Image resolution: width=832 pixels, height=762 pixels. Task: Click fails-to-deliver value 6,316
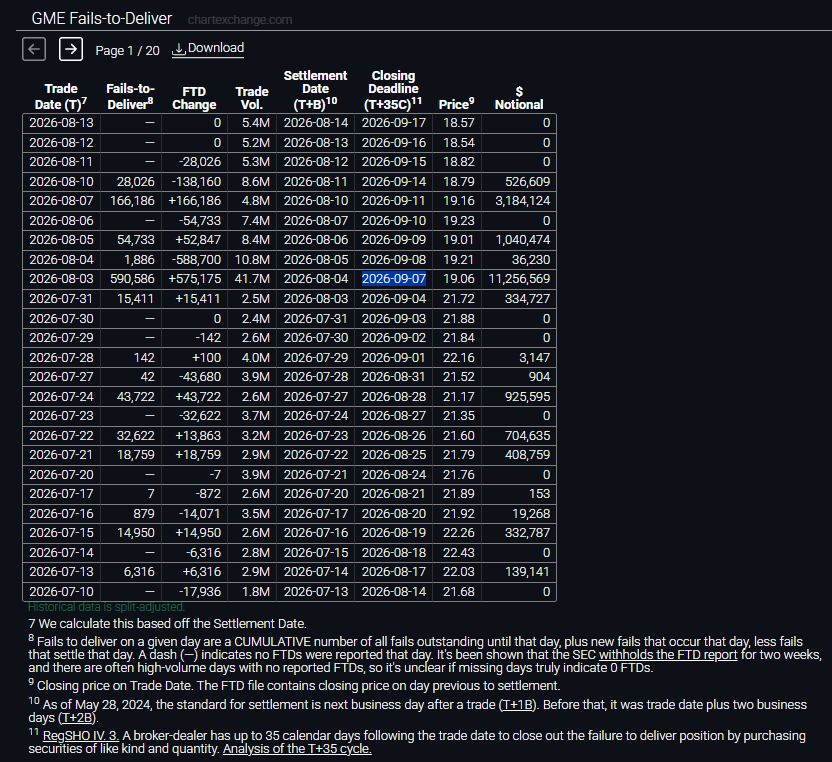pos(139,572)
